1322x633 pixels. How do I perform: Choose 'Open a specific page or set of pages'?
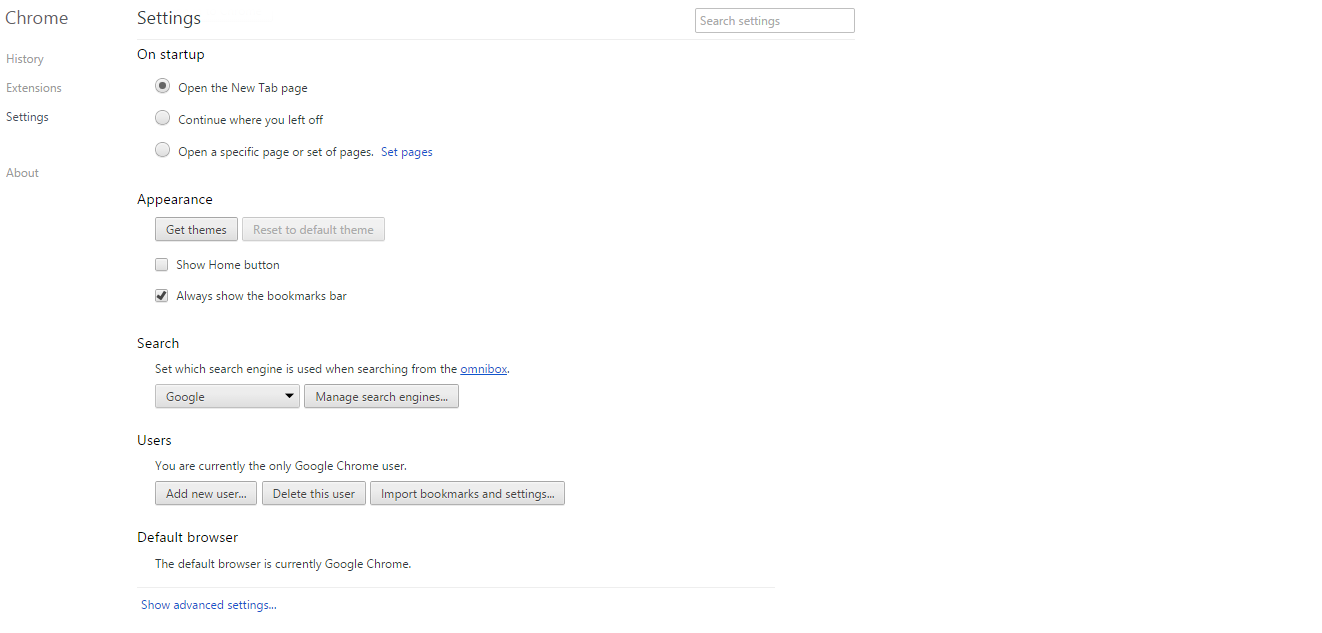(163, 151)
